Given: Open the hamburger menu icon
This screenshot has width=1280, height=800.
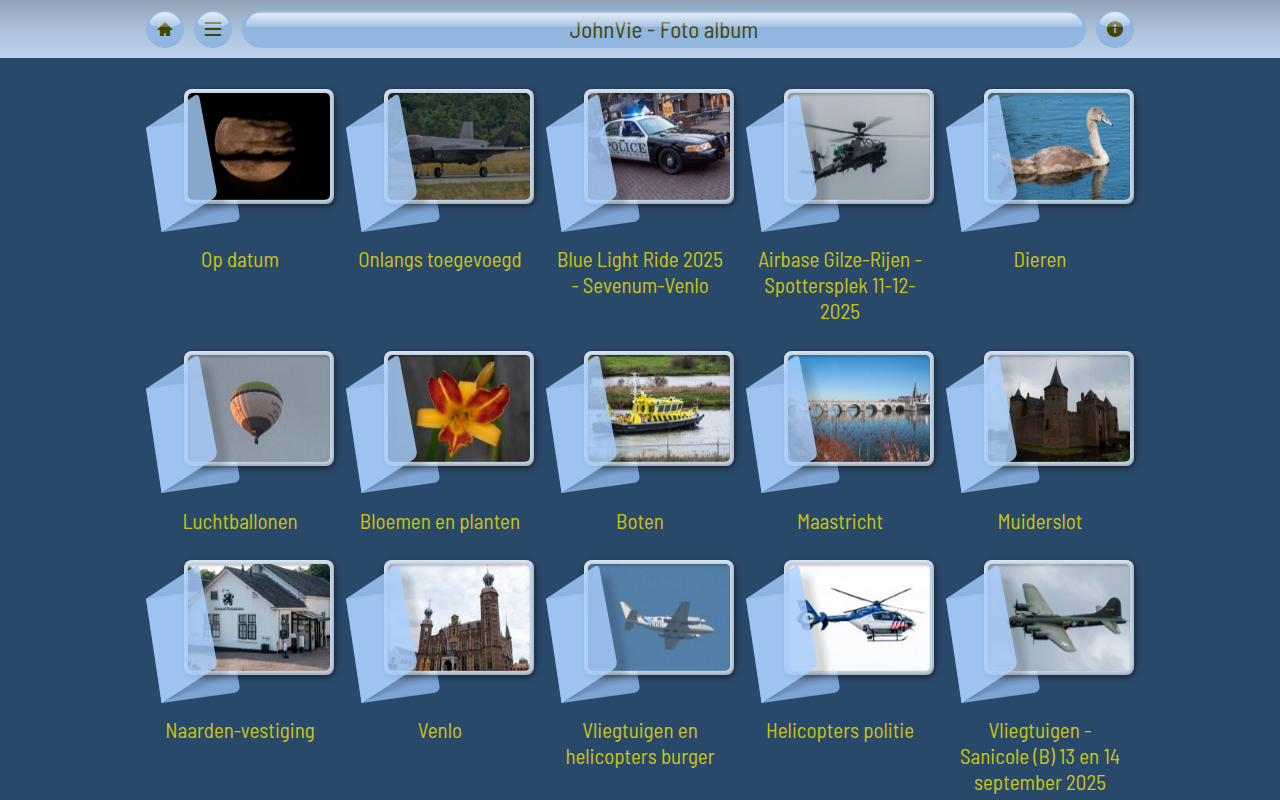Looking at the screenshot, I should (x=213, y=30).
